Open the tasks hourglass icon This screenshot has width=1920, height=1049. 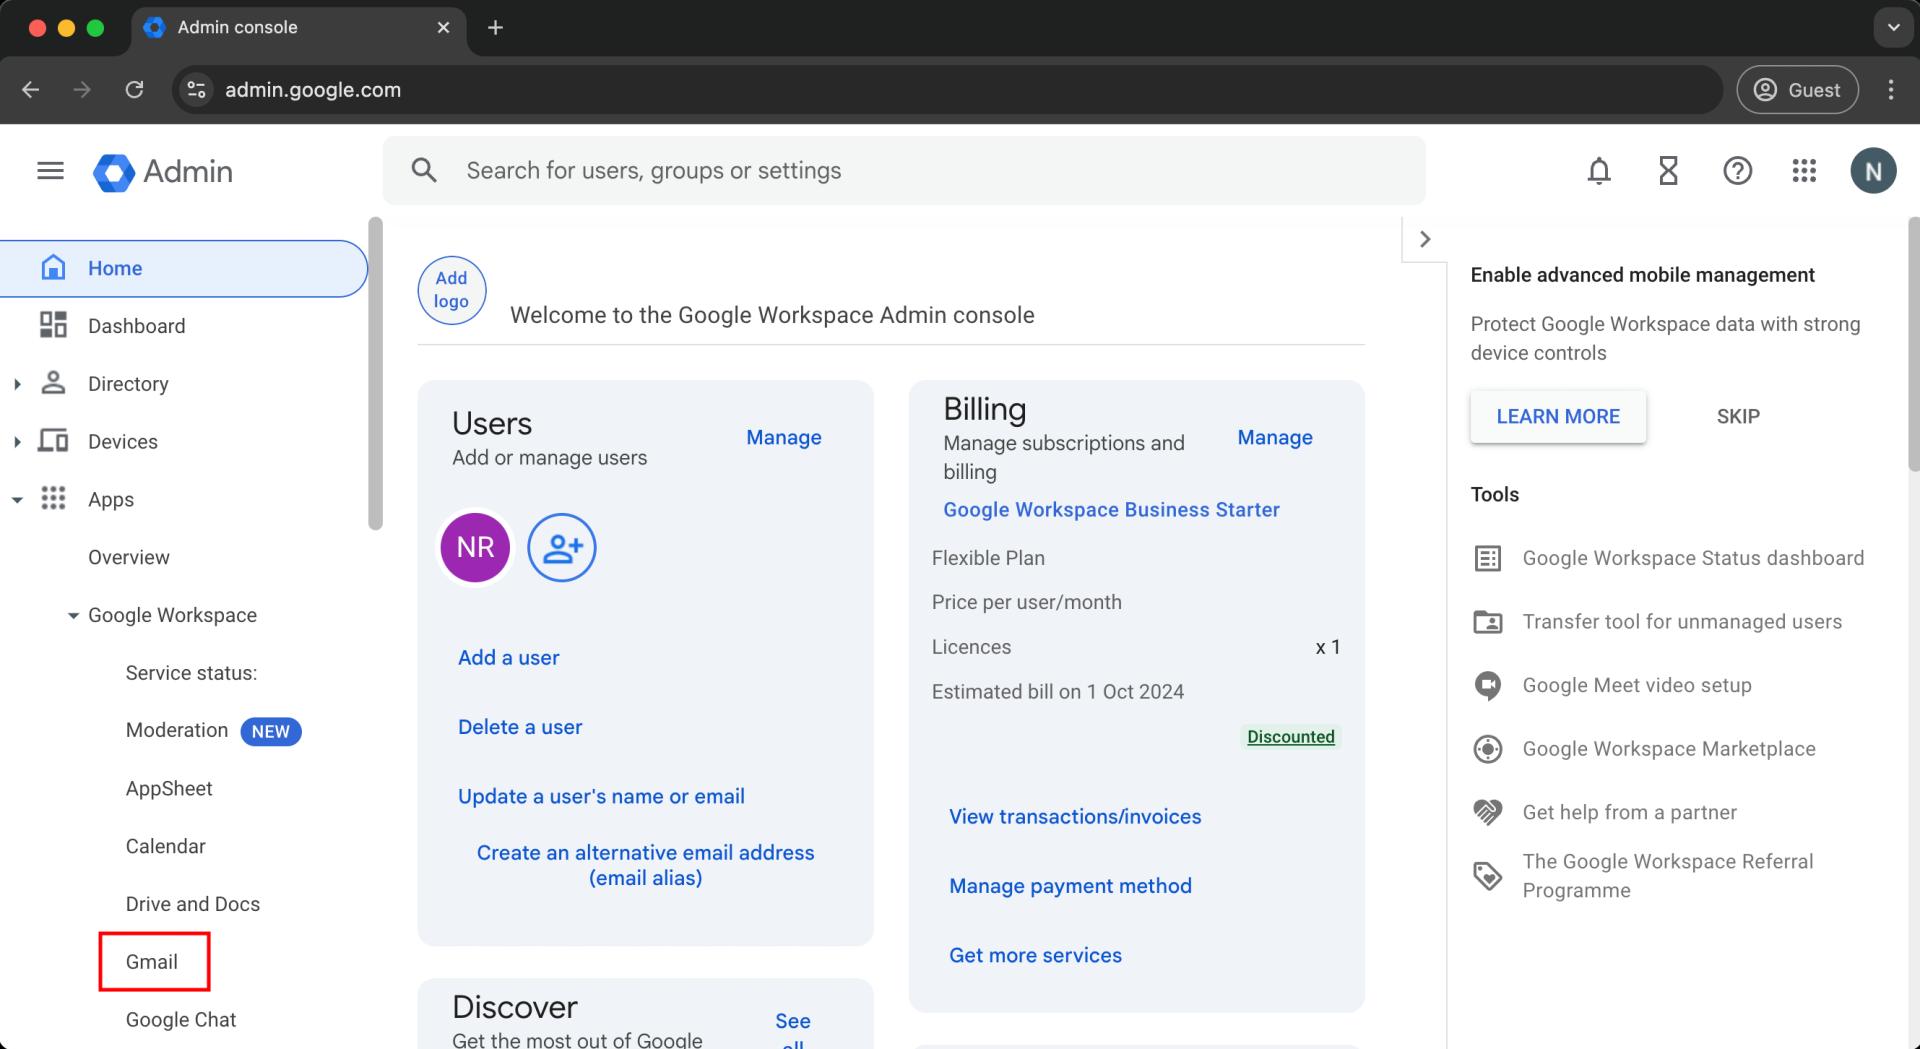coord(1668,171)
